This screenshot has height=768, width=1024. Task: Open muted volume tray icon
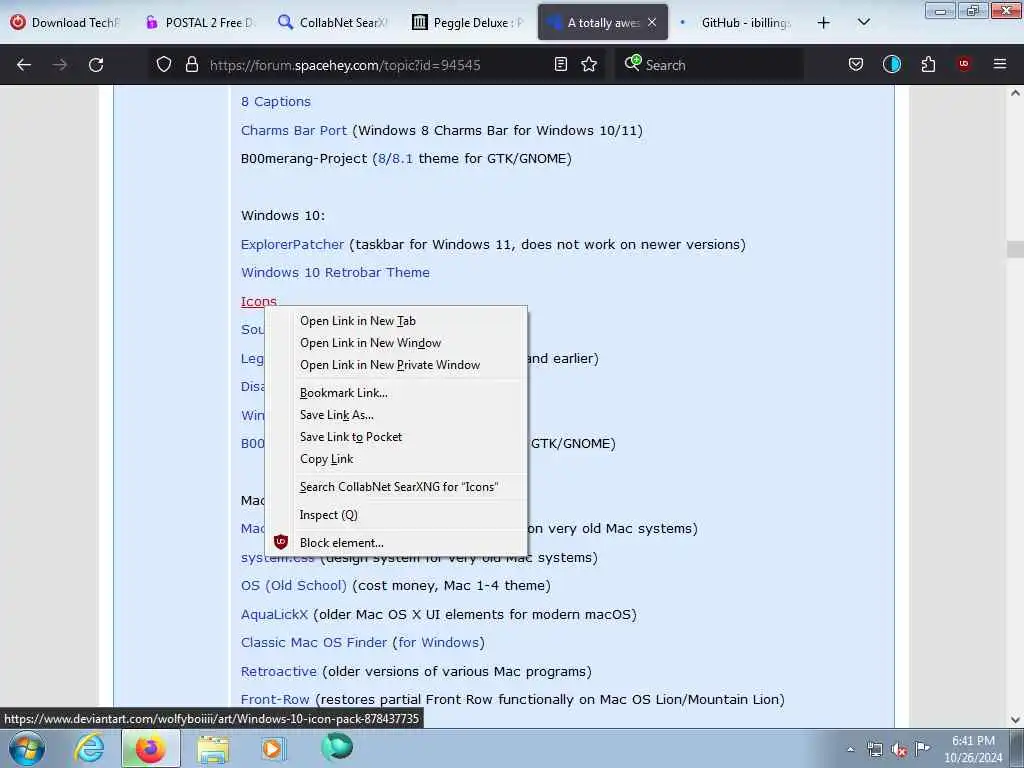[899, 750]
